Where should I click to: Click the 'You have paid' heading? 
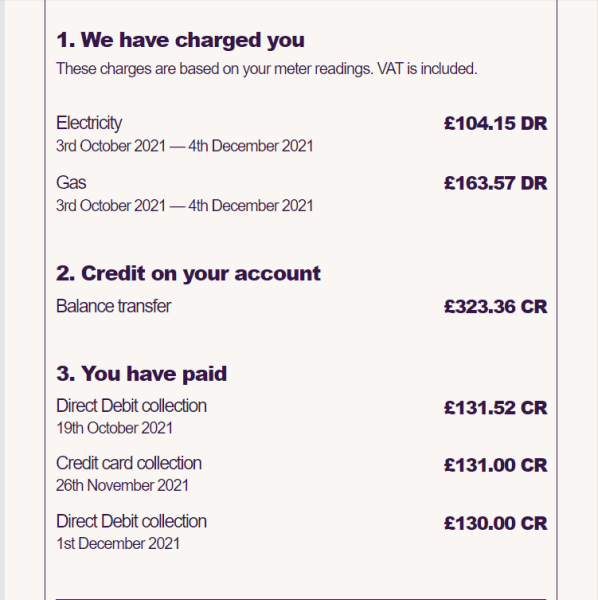(142, 373)
